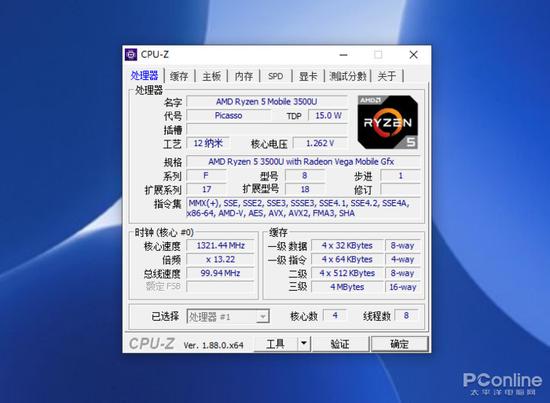The image size is (550, 403).
Task: Select the 处理器 tab
Action: point(145,75)
